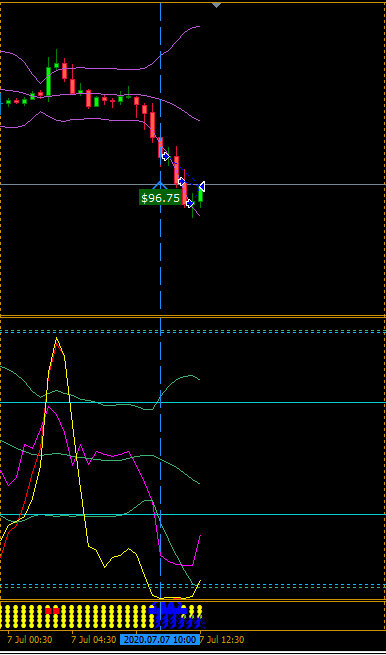The width and height of the screenshot is (386, 655).
Task: Click the red squares in the bottom indicator strip
Action: click(52, 611)
